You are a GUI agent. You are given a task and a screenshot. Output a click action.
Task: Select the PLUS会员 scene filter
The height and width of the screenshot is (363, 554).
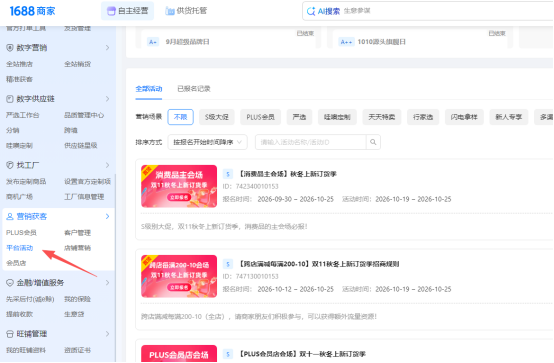[260, 117]
